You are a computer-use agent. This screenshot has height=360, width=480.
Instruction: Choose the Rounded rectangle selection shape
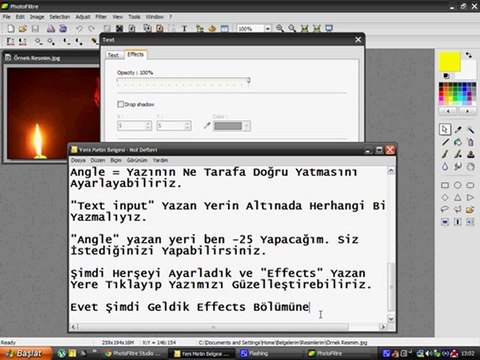pos(470,185)
